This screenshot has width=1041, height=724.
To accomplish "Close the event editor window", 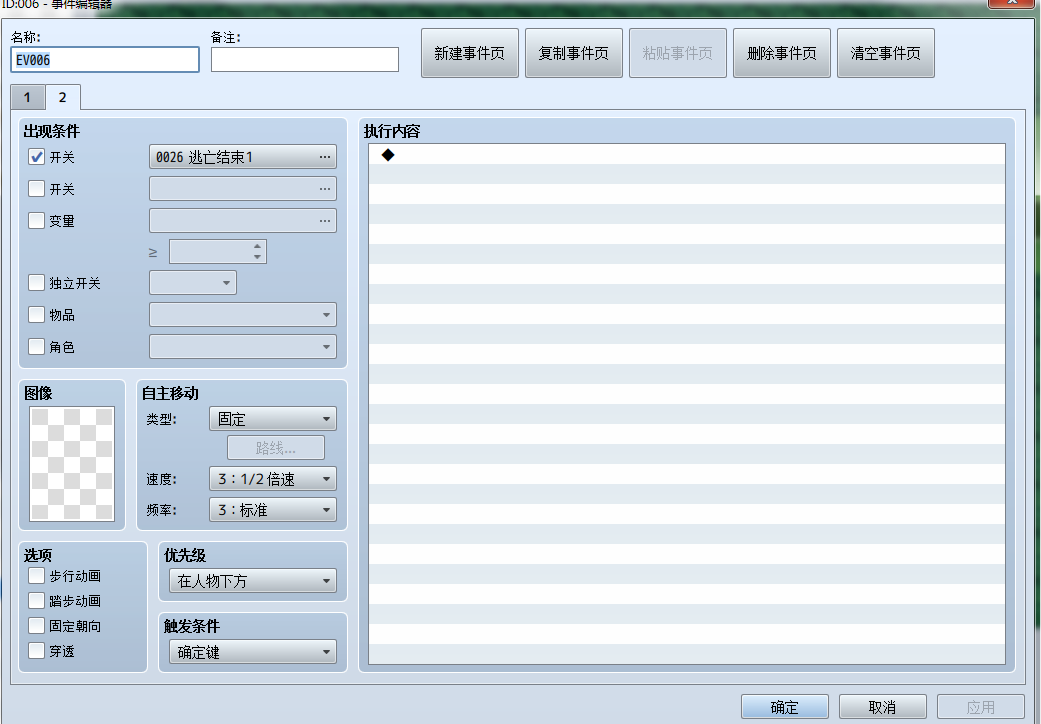I will 1012,3.
